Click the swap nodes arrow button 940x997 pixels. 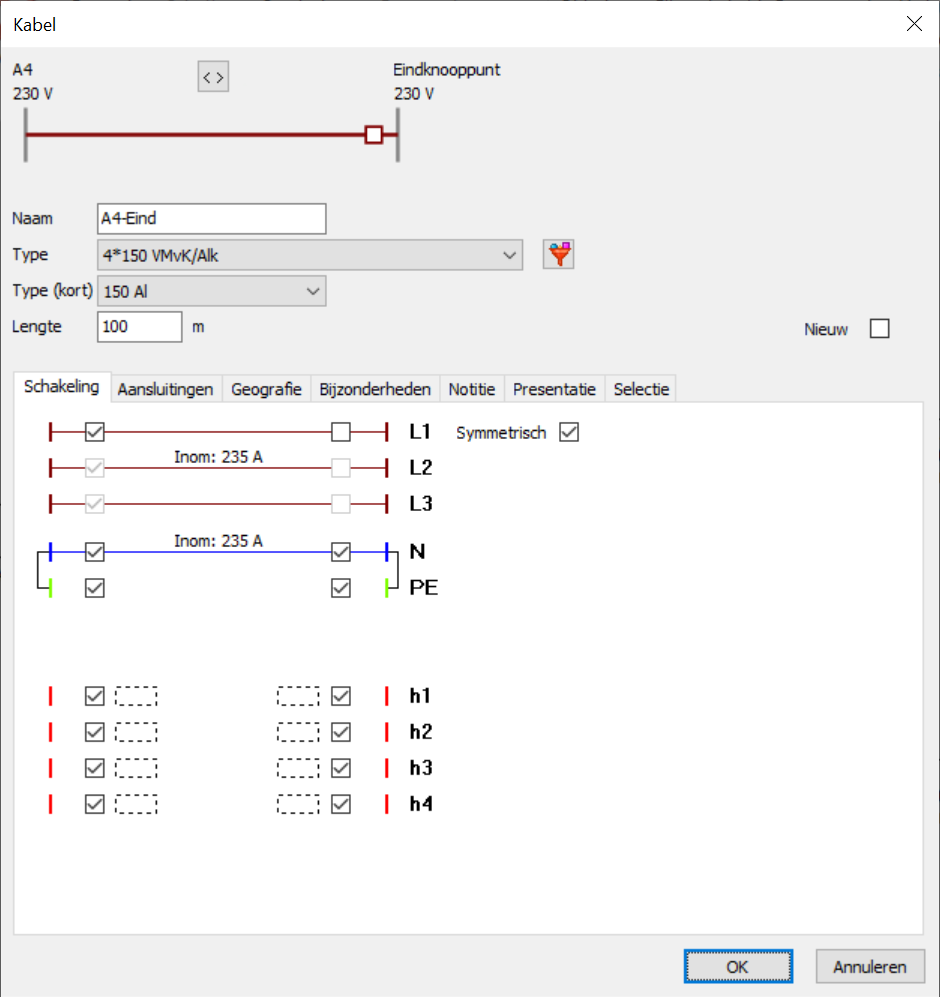pos(213,76)
